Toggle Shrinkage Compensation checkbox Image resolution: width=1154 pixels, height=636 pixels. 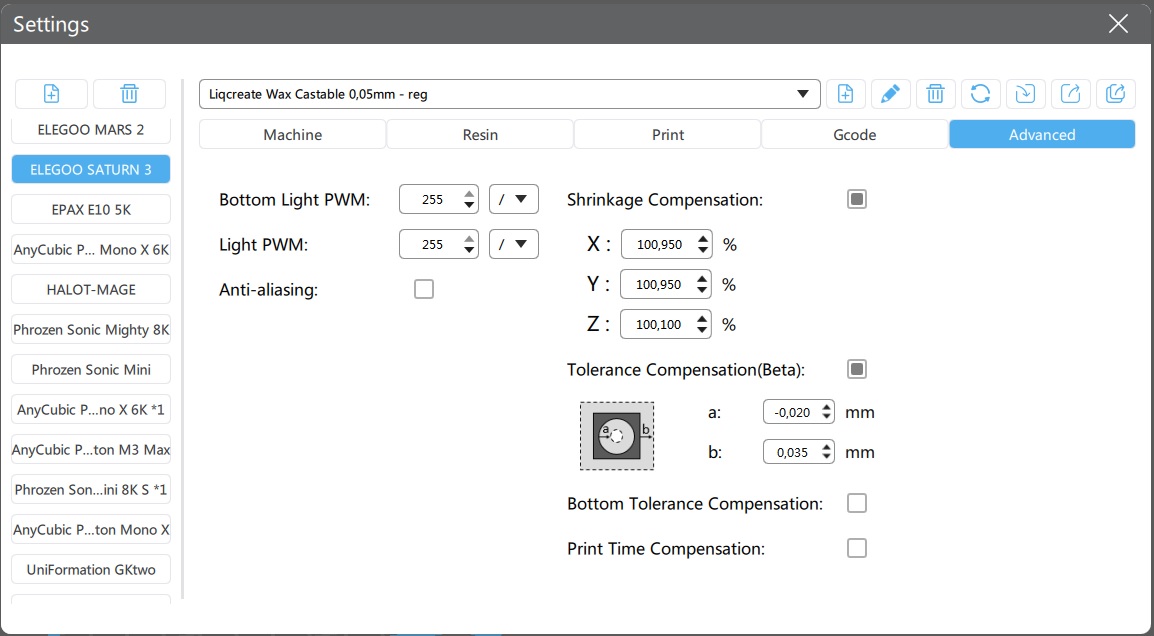click(856, 199)
